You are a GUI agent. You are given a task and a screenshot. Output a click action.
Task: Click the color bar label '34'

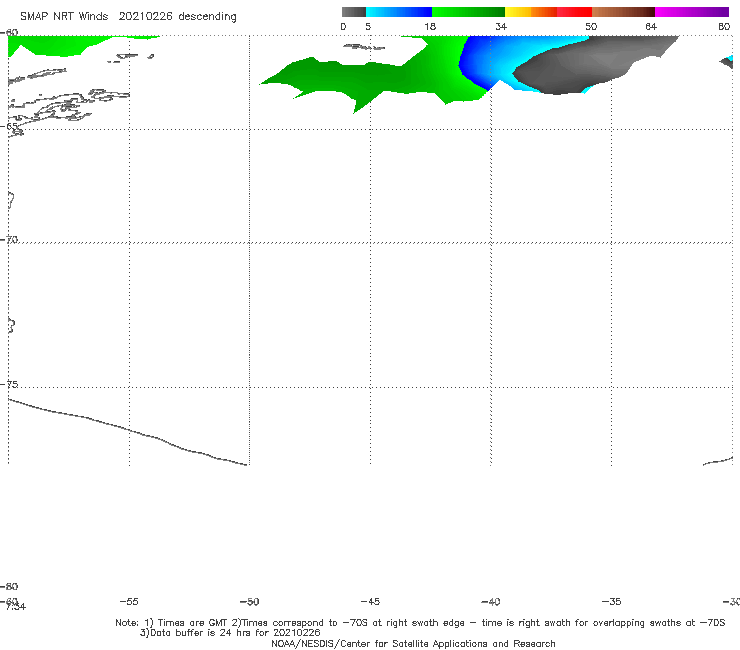point(501,27)
